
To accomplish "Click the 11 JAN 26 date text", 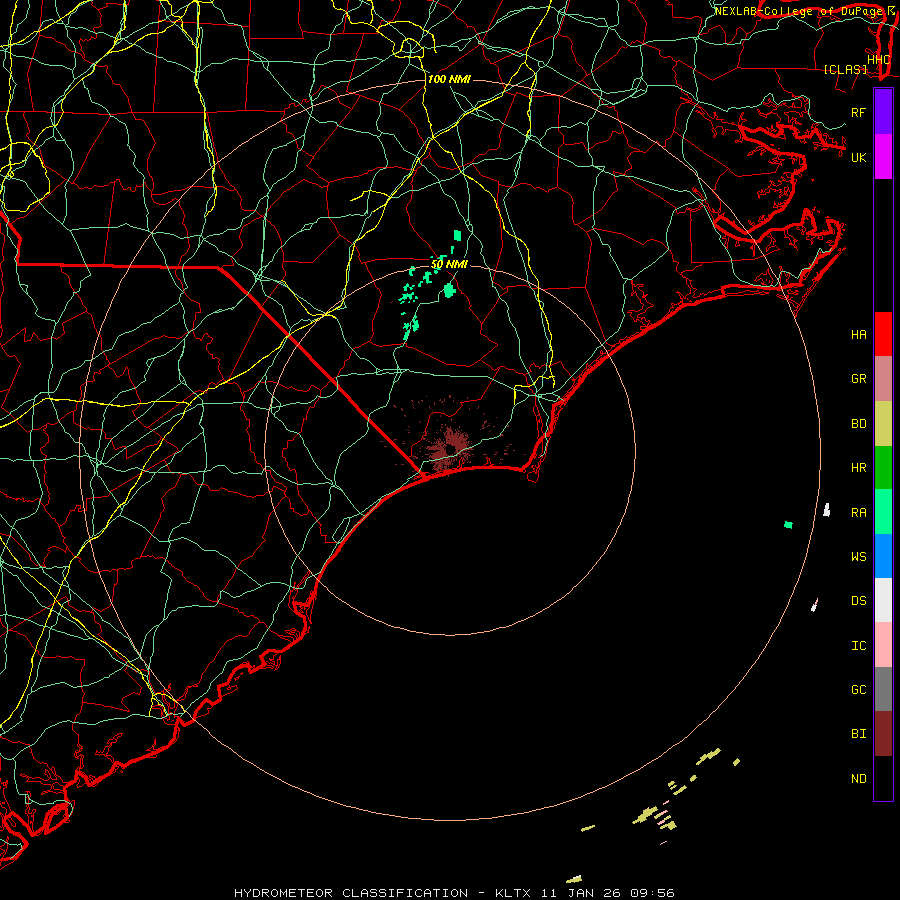I will click(x=581, y=893).
